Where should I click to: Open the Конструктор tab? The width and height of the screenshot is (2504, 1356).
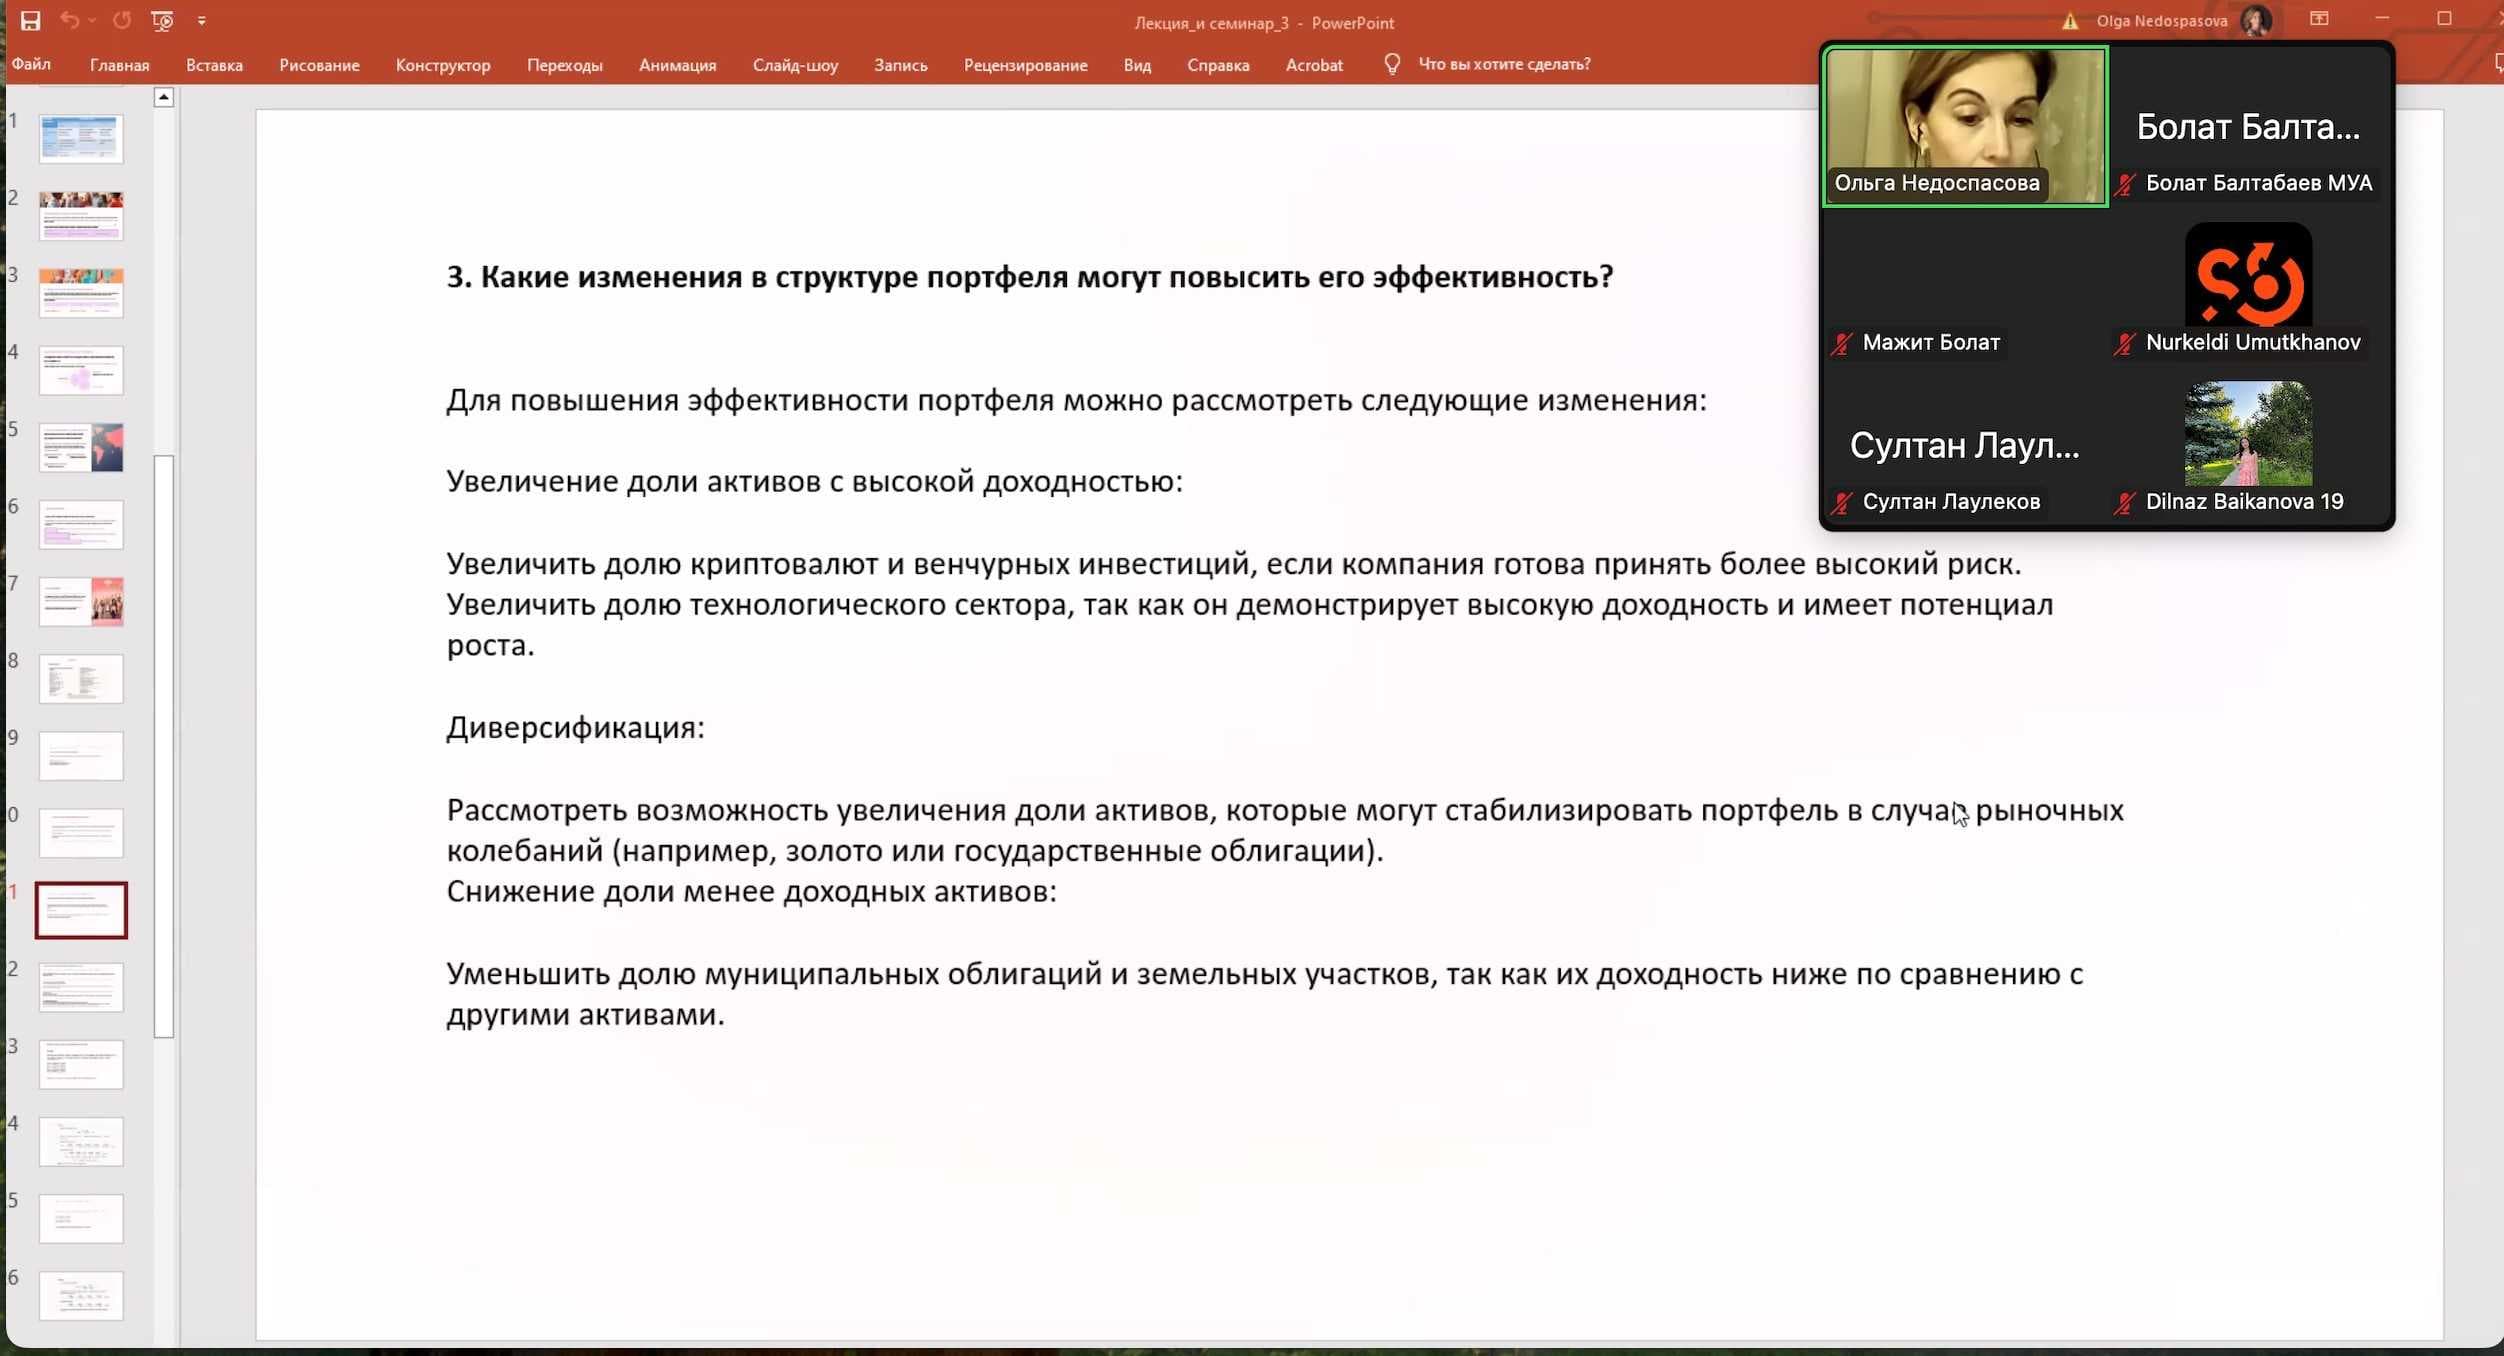pos(443,65)
